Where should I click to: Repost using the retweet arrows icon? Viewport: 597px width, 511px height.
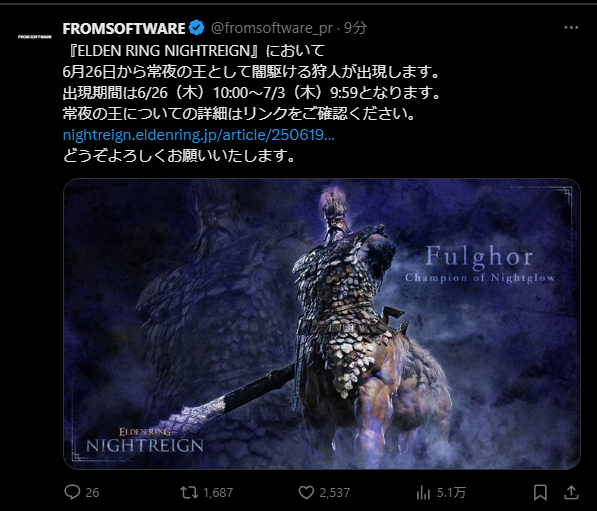click(189, 492)
